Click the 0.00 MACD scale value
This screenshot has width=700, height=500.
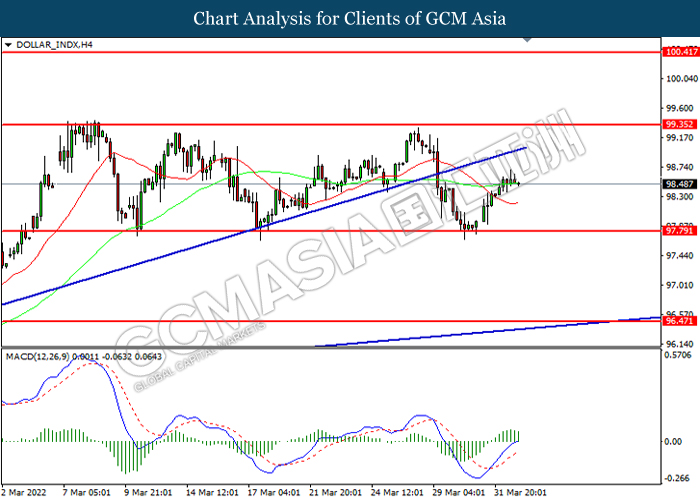[674, 442]
